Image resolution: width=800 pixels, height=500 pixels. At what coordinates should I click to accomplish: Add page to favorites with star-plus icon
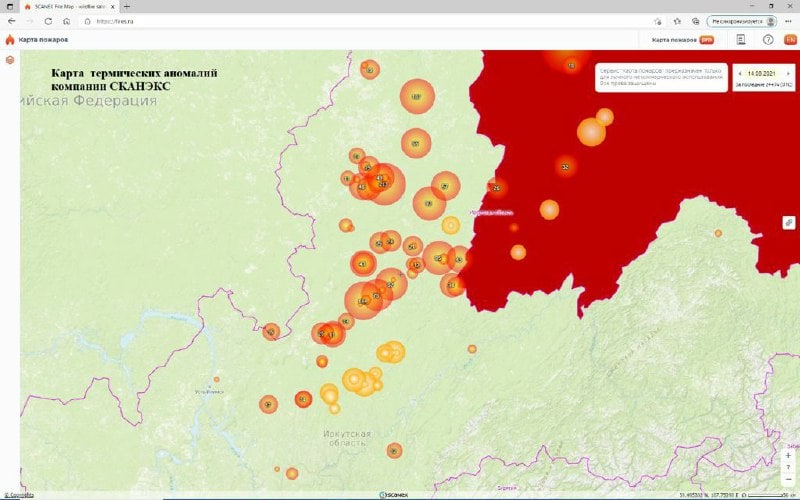point(658,21)
